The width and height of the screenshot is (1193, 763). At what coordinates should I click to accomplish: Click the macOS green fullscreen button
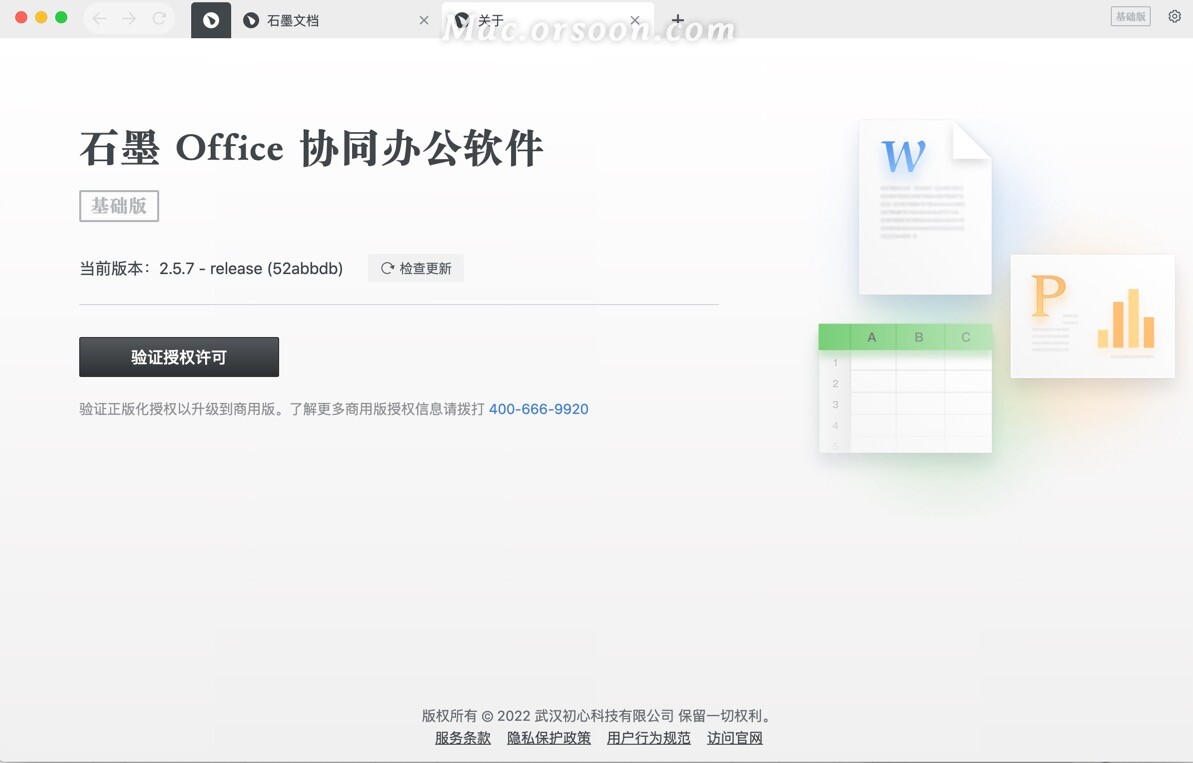[61, 17]
